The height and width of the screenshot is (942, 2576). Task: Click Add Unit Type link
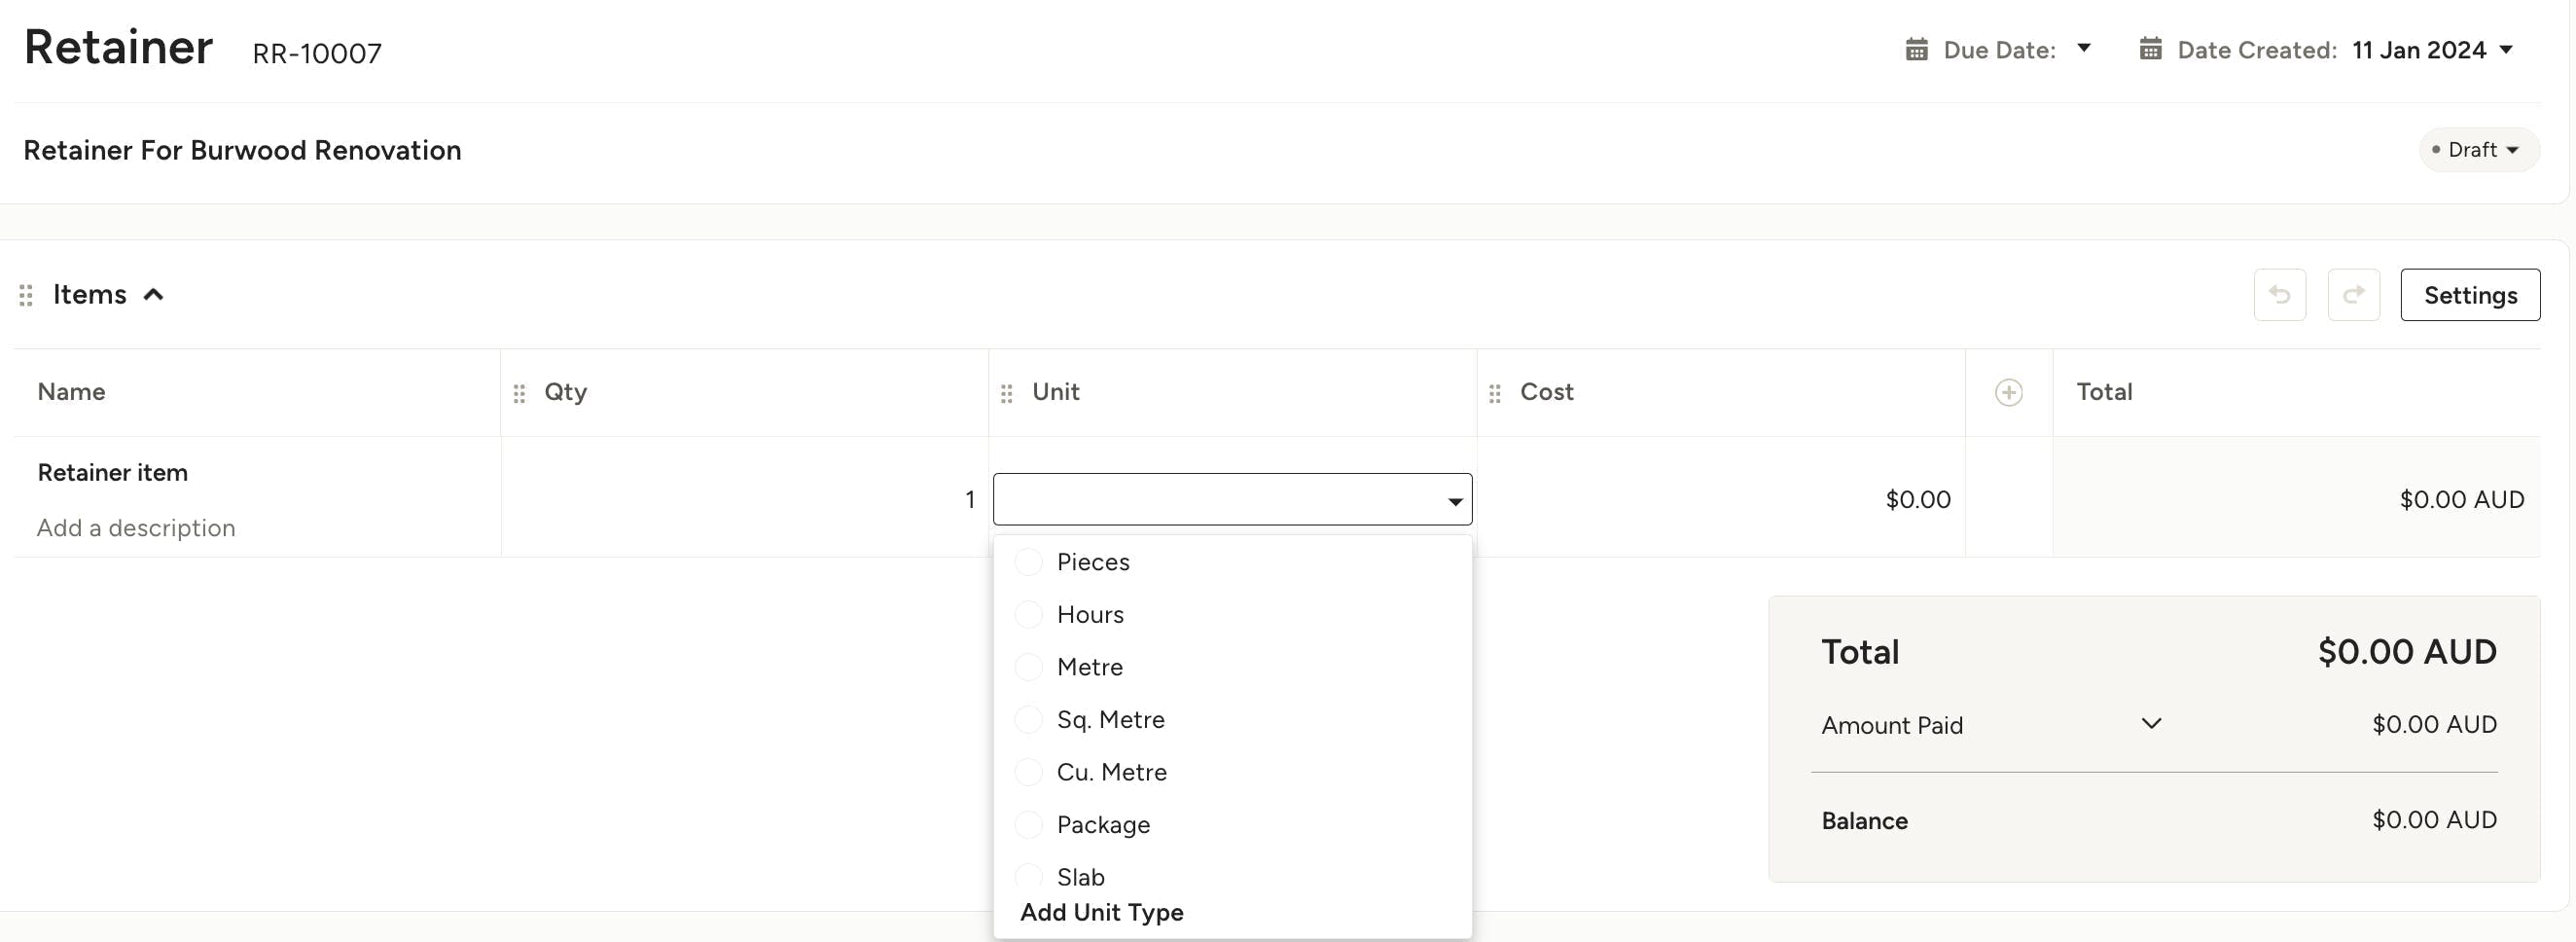1101,912
